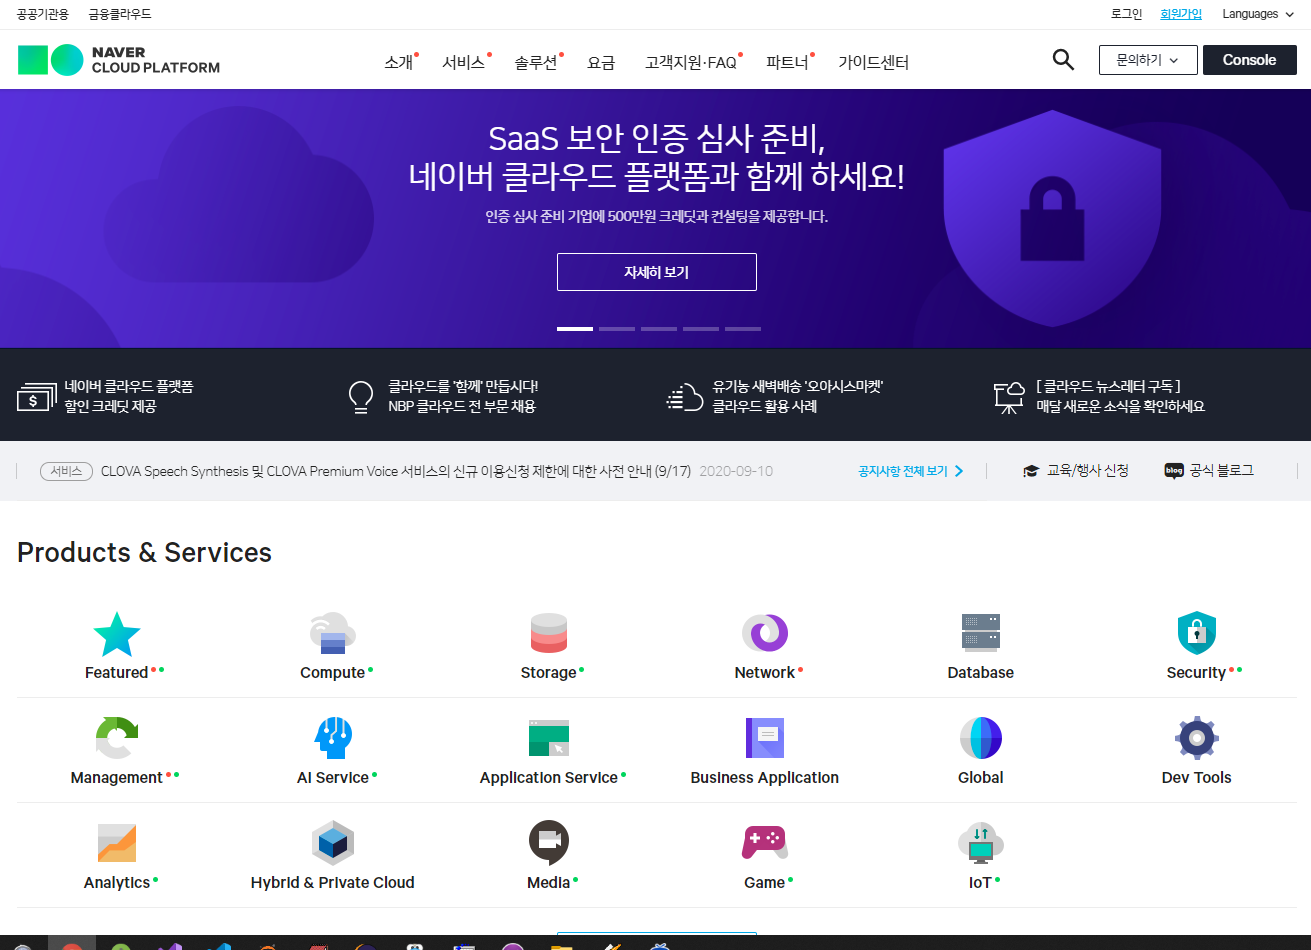
Task: Select the Analytics chart icon
Action: 117,844
